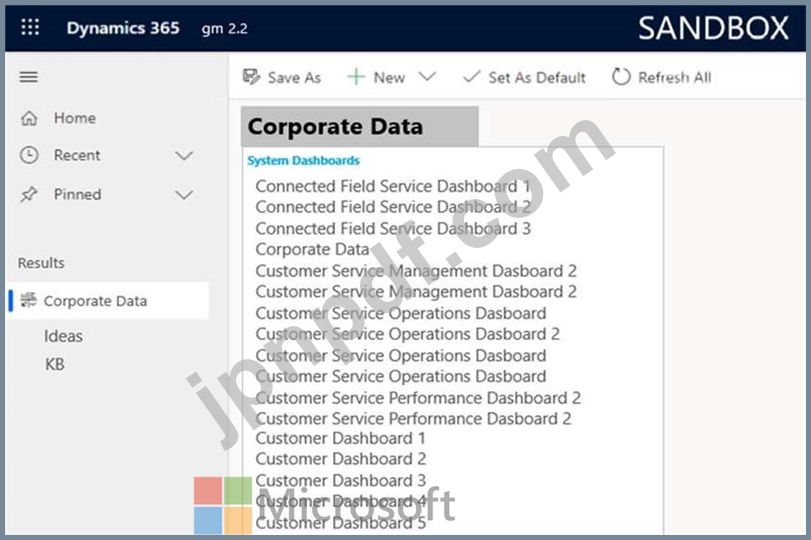The image size is (811, 540).
Task: Select Connected Field Service Dashboard 3
Action: coord(393,229)
